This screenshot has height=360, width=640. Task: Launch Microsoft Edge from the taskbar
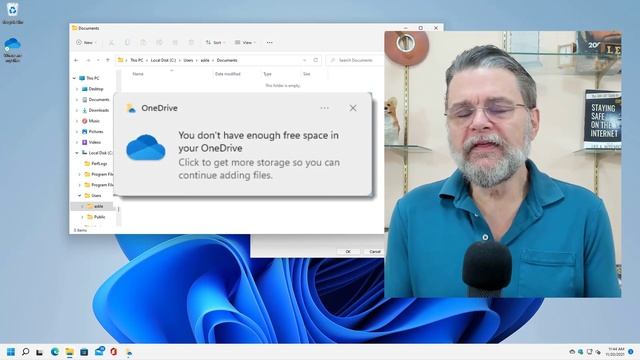pos(55,352)
